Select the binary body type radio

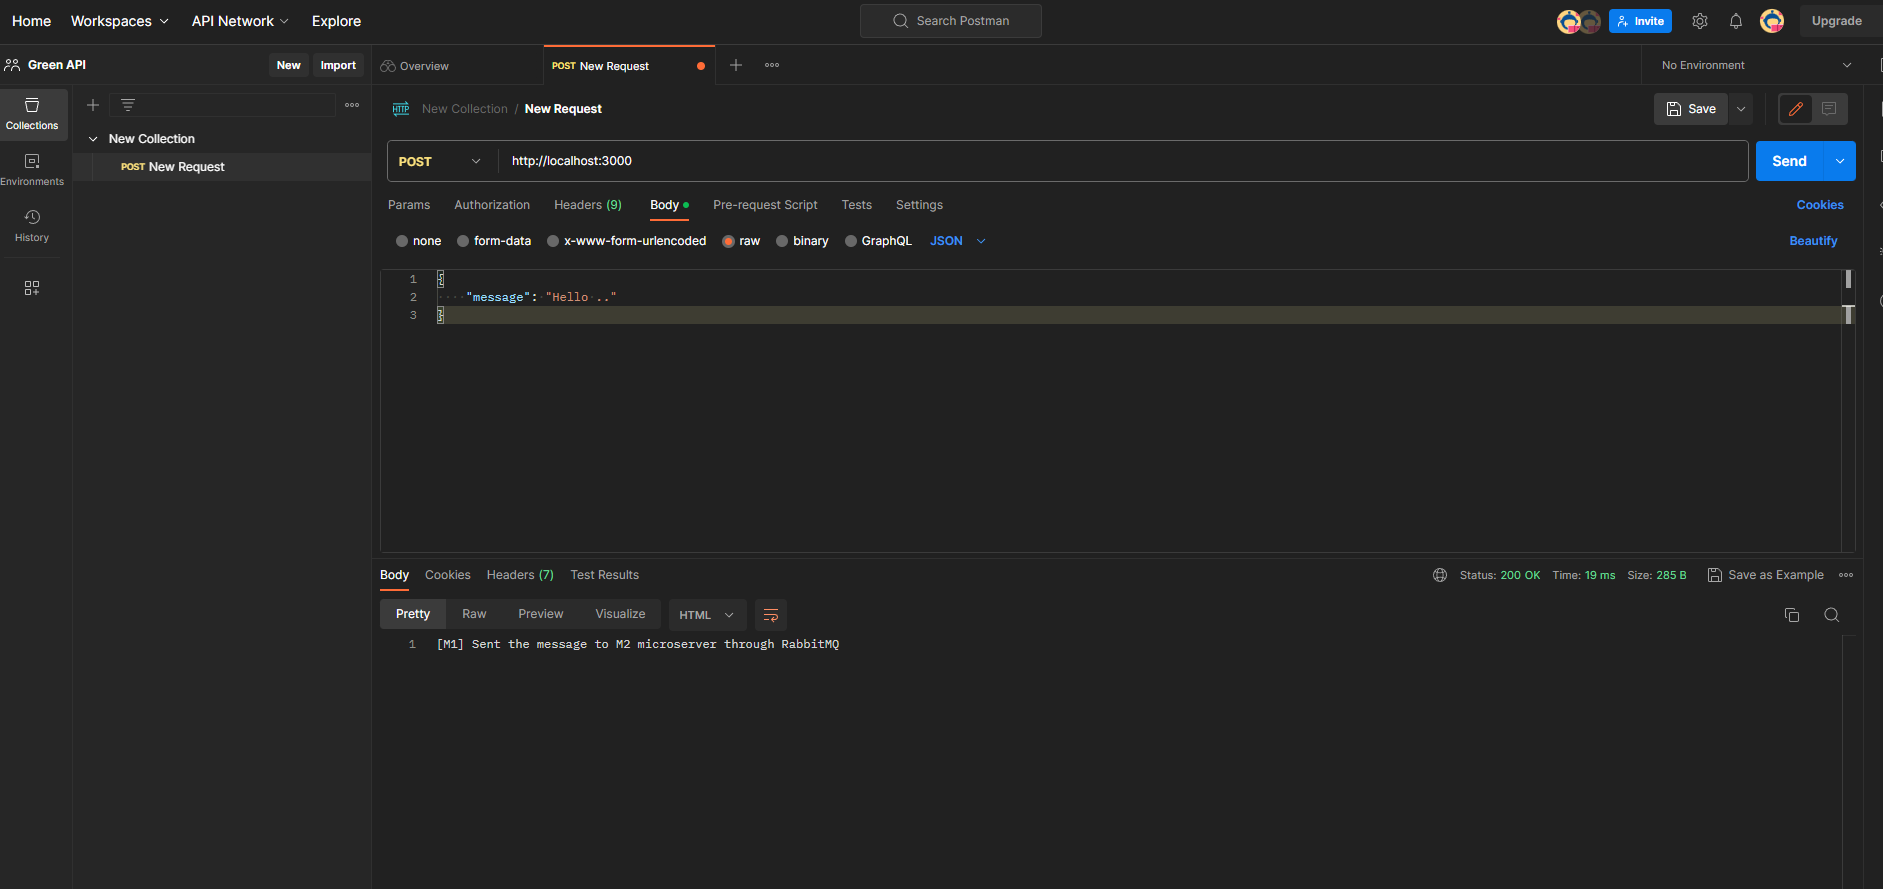point(782,241)
